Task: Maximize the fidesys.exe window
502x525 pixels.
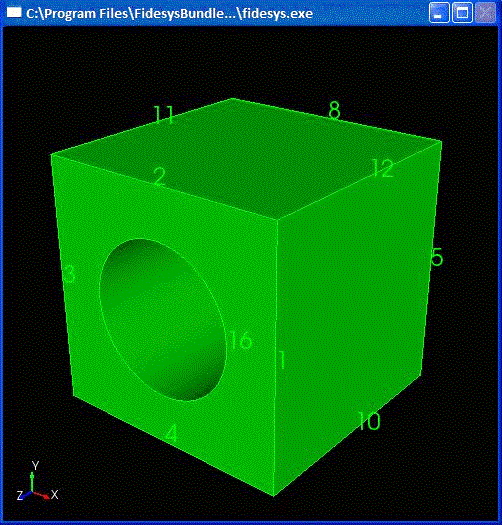Action: [x=462, y=13]
